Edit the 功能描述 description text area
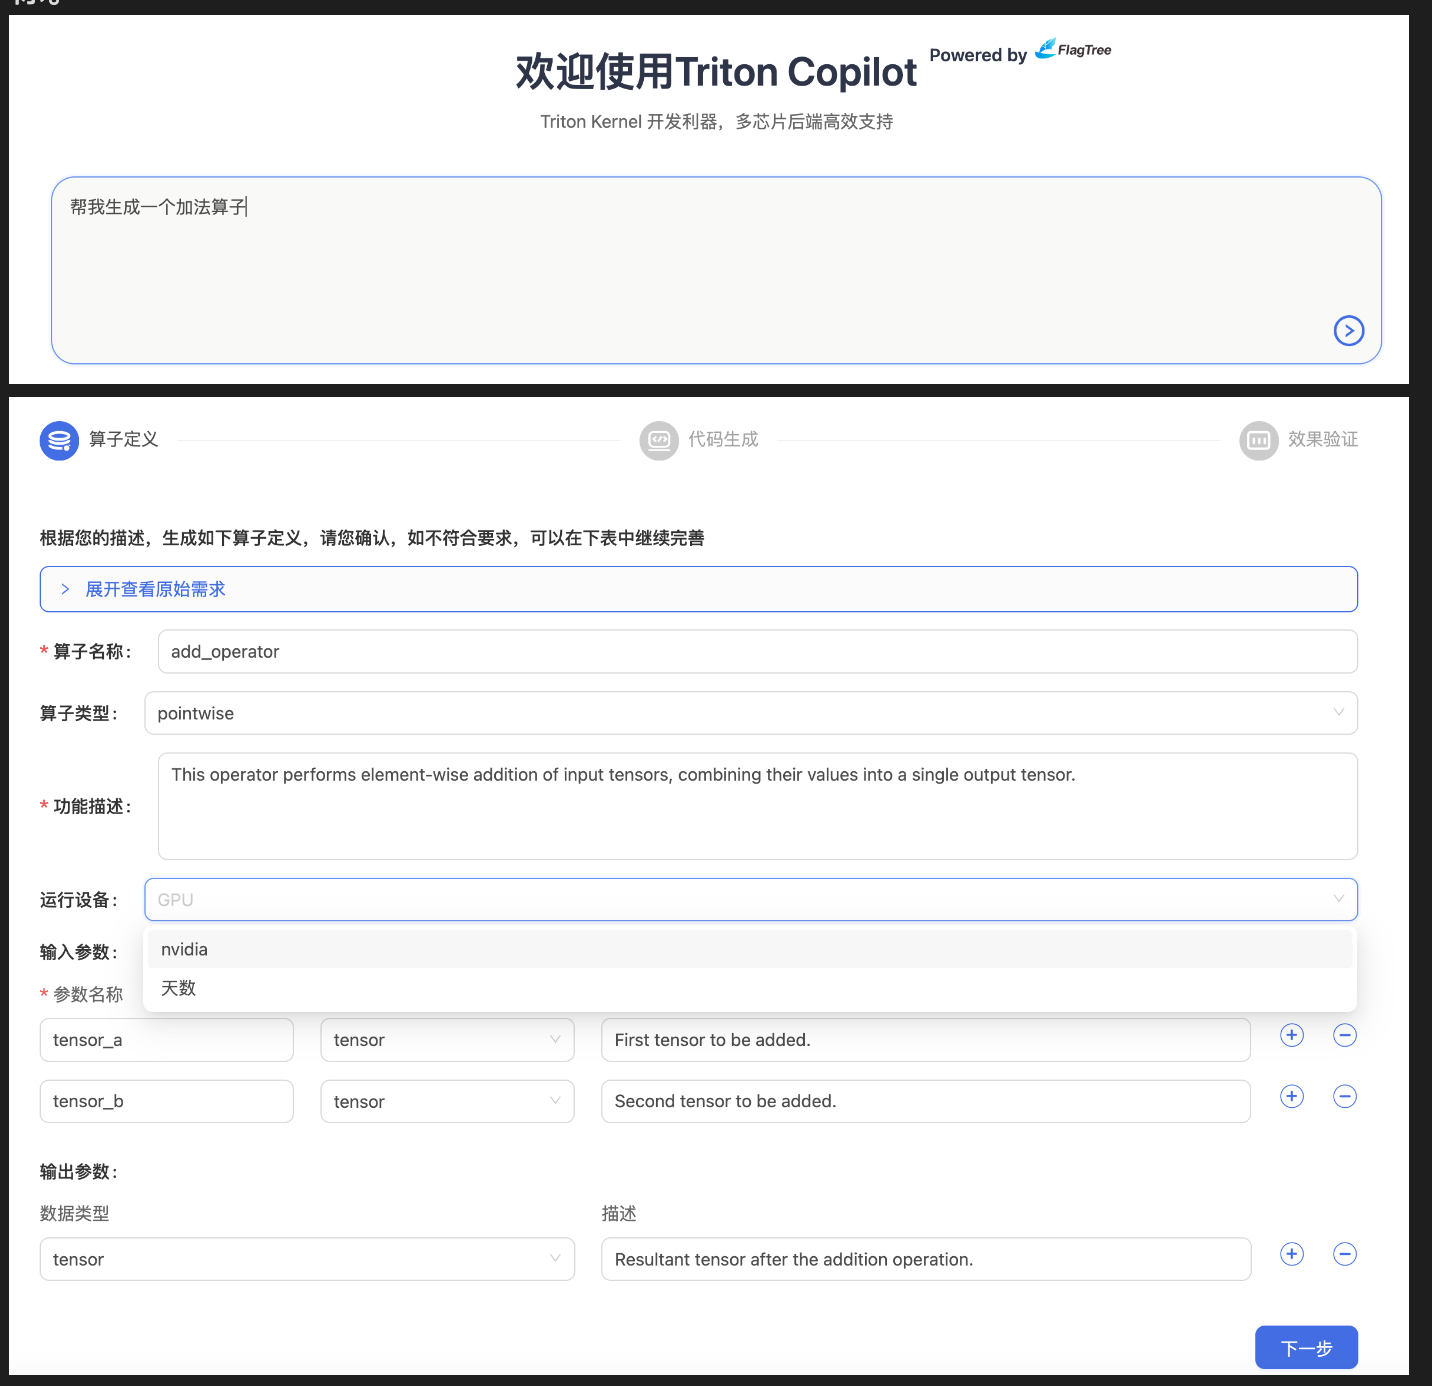The width and height of the screenshot is (1432, 1386). (757, 806)
